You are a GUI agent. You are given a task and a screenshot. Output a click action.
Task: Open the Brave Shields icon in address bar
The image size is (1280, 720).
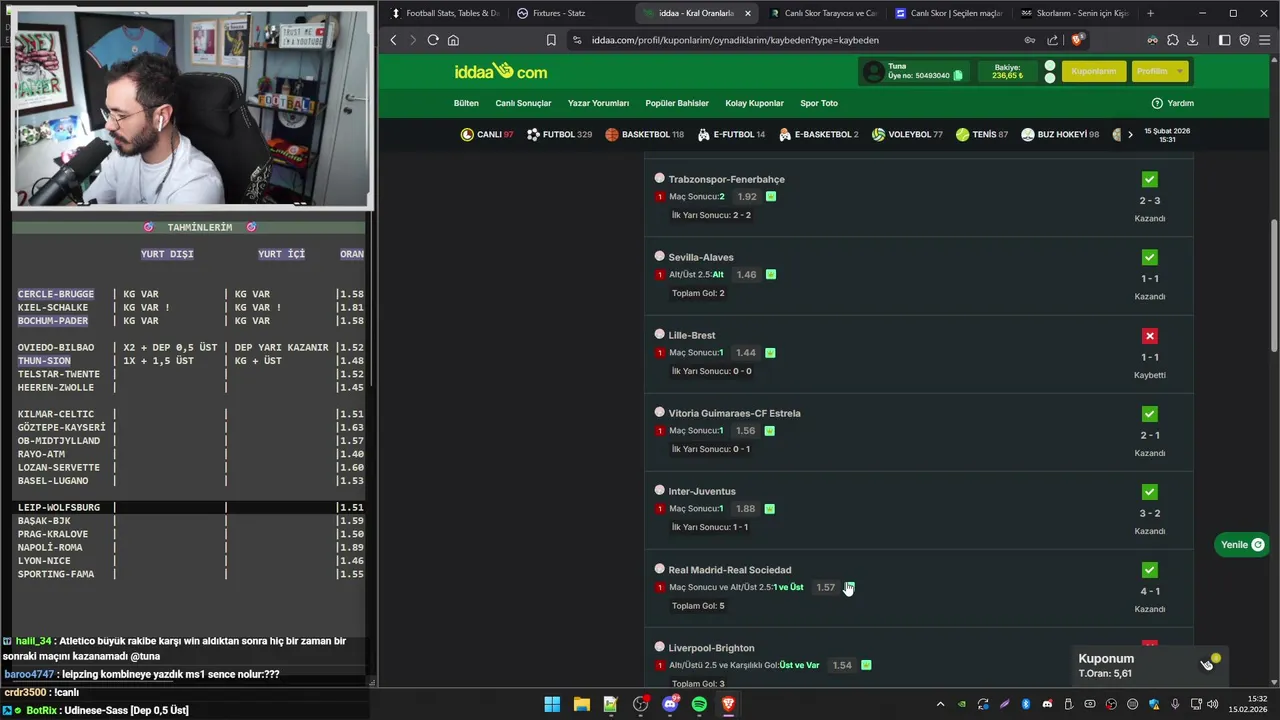[x=1077, y=40]
